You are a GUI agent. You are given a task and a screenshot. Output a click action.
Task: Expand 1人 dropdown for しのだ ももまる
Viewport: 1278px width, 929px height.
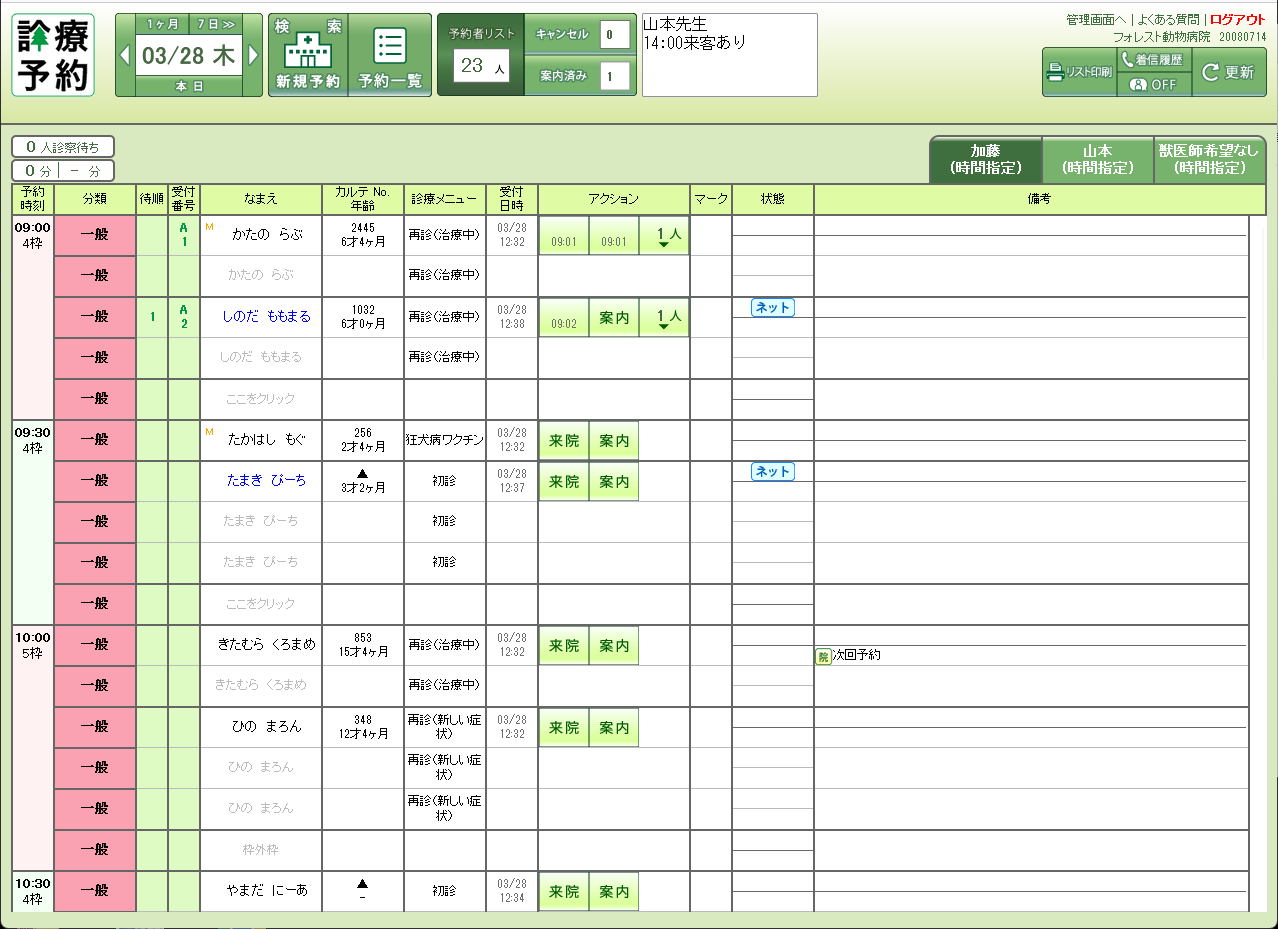(663, 318)
